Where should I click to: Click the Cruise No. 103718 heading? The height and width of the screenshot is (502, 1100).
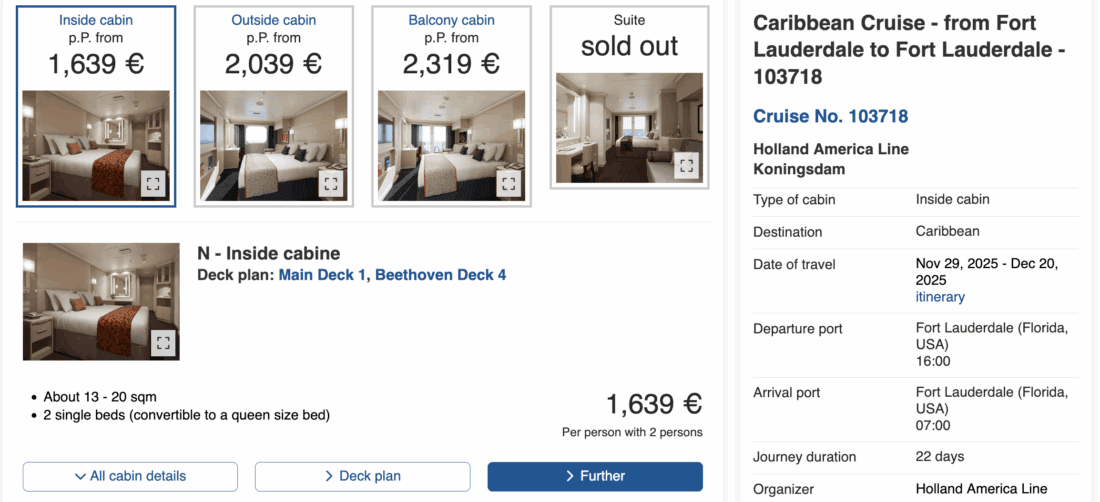[x=830, y=116]
